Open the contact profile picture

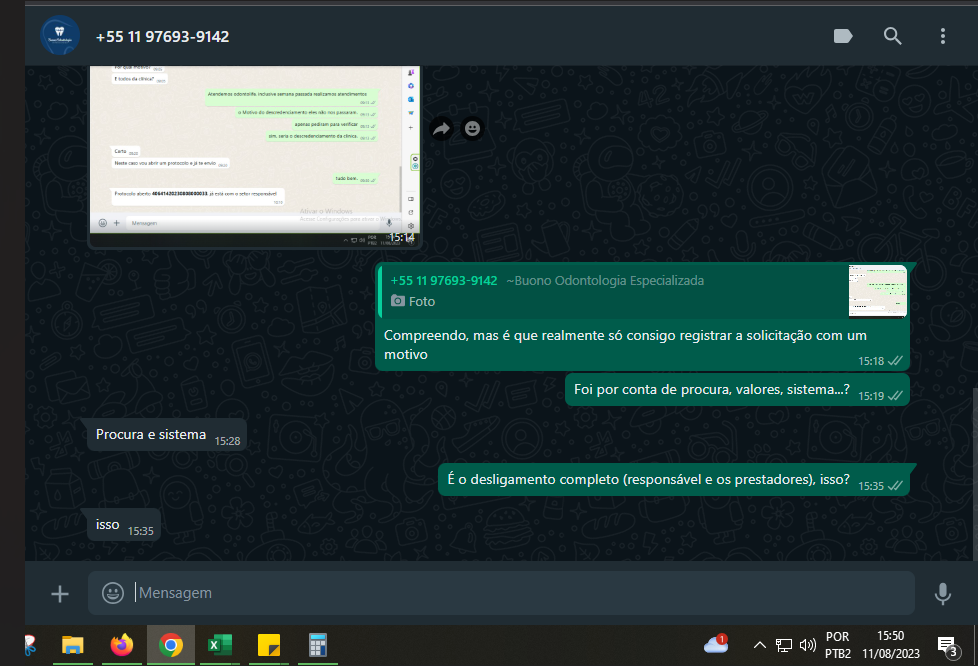coord(60,36)
